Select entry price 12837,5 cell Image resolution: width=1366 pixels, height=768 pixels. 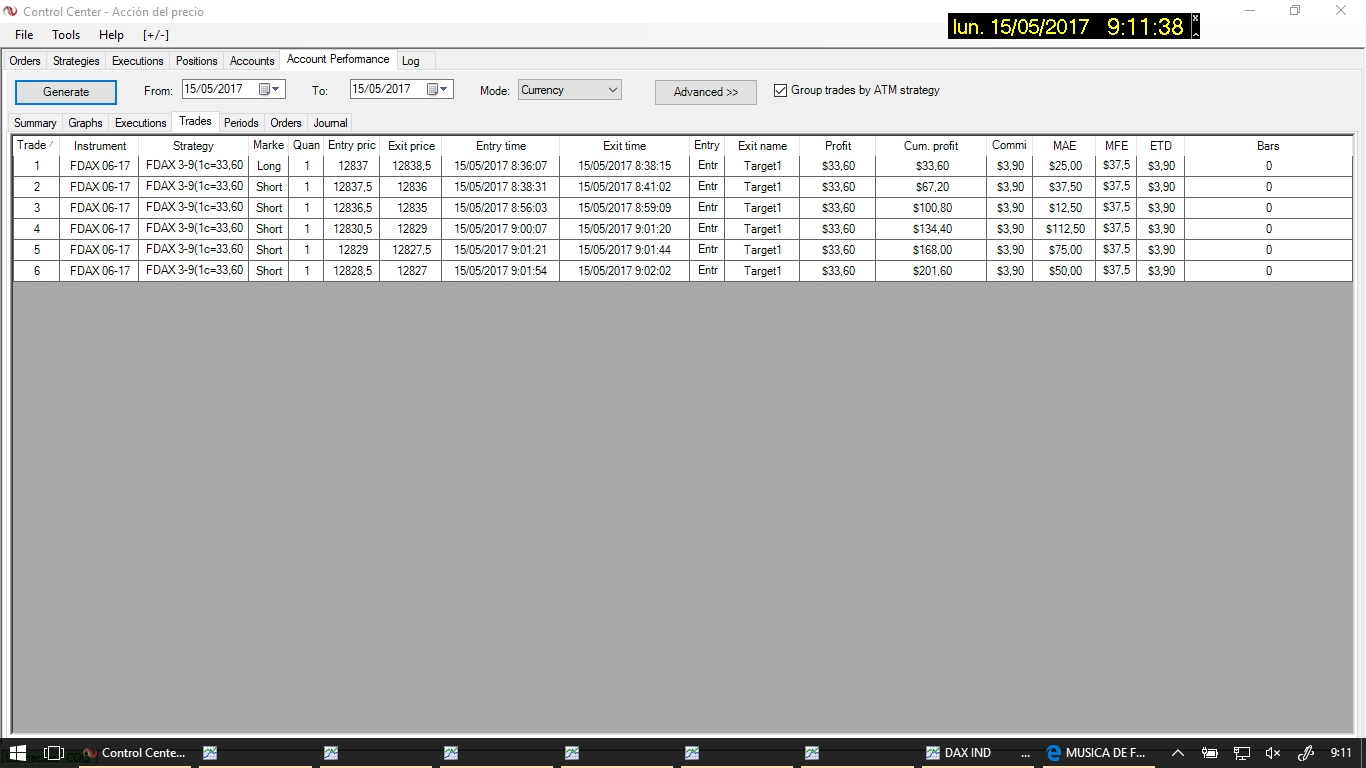coord(352,187)
